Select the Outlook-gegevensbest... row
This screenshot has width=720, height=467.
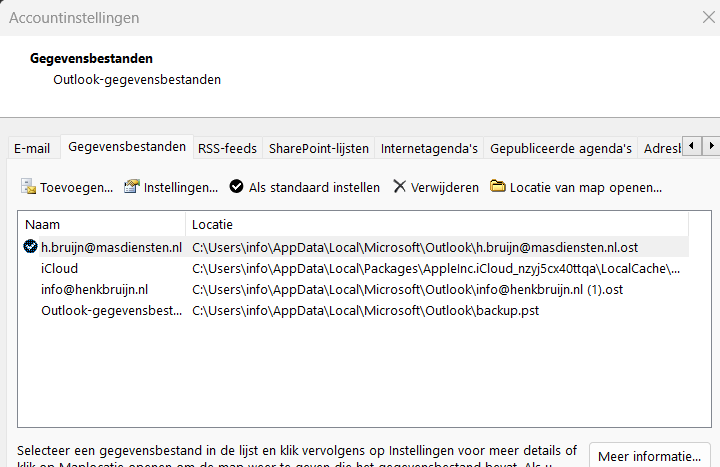pos(354,310)
